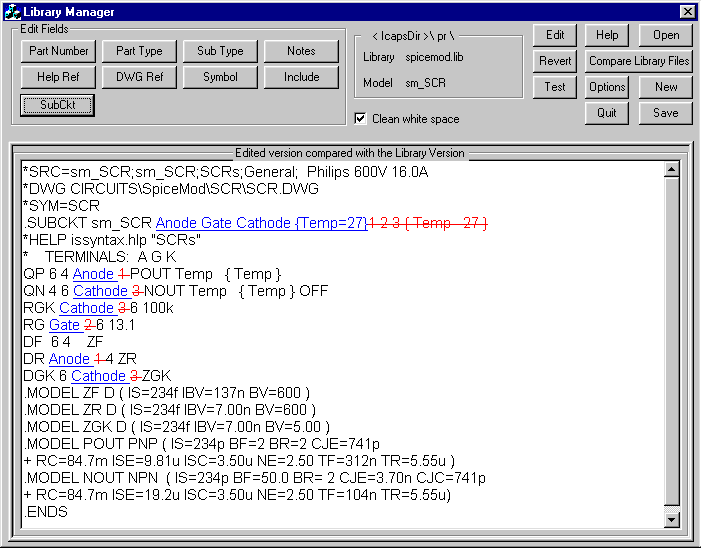Viewport: 701px width, 548px height.
Task: Click the Quit button
Action: (x=607, y=113)
